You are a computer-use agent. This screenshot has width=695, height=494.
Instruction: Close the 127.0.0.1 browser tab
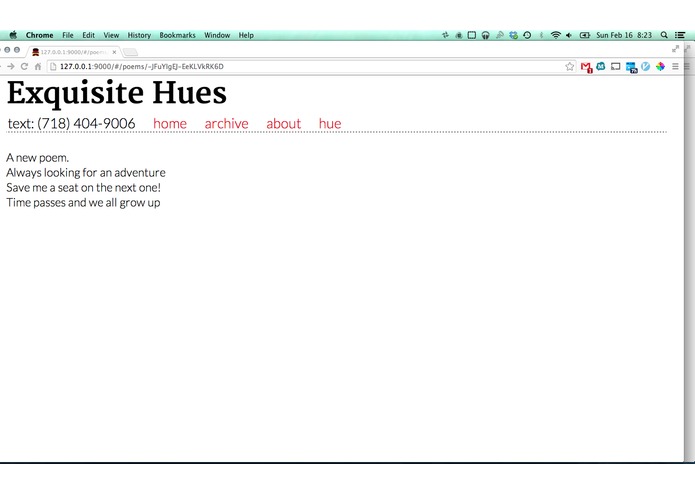114,52
